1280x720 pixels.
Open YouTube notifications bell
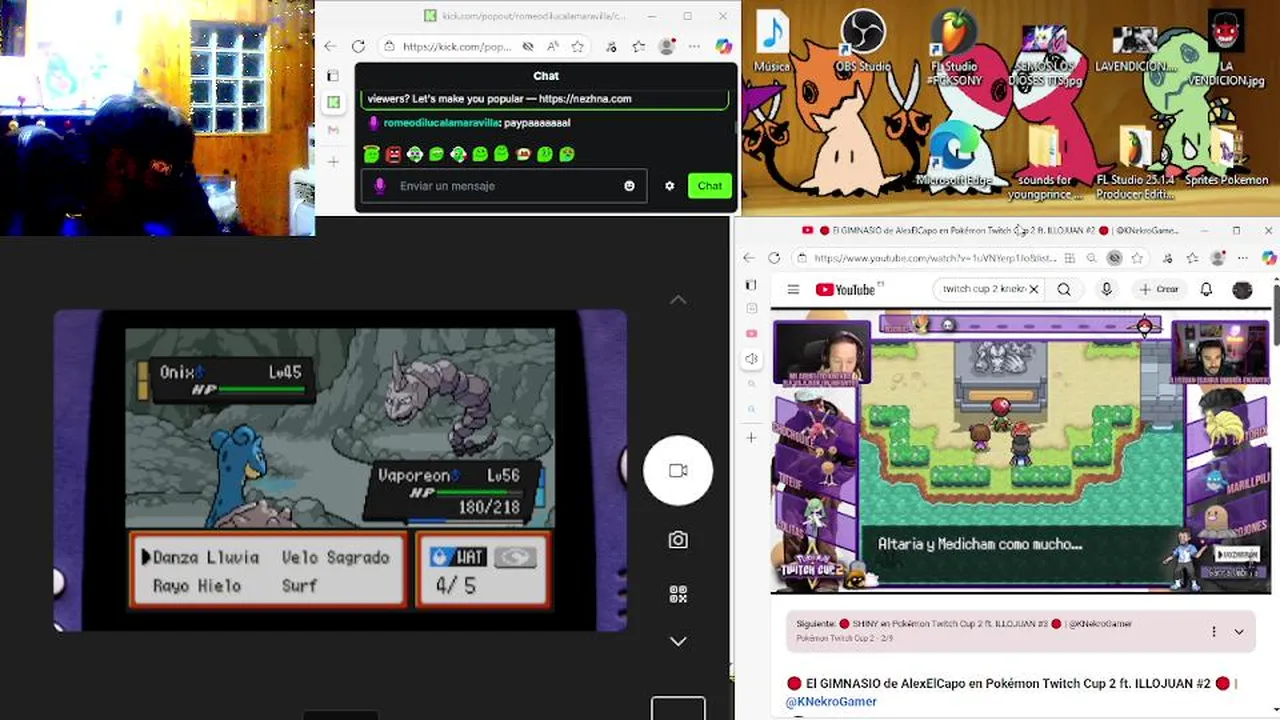(1206, 289)
